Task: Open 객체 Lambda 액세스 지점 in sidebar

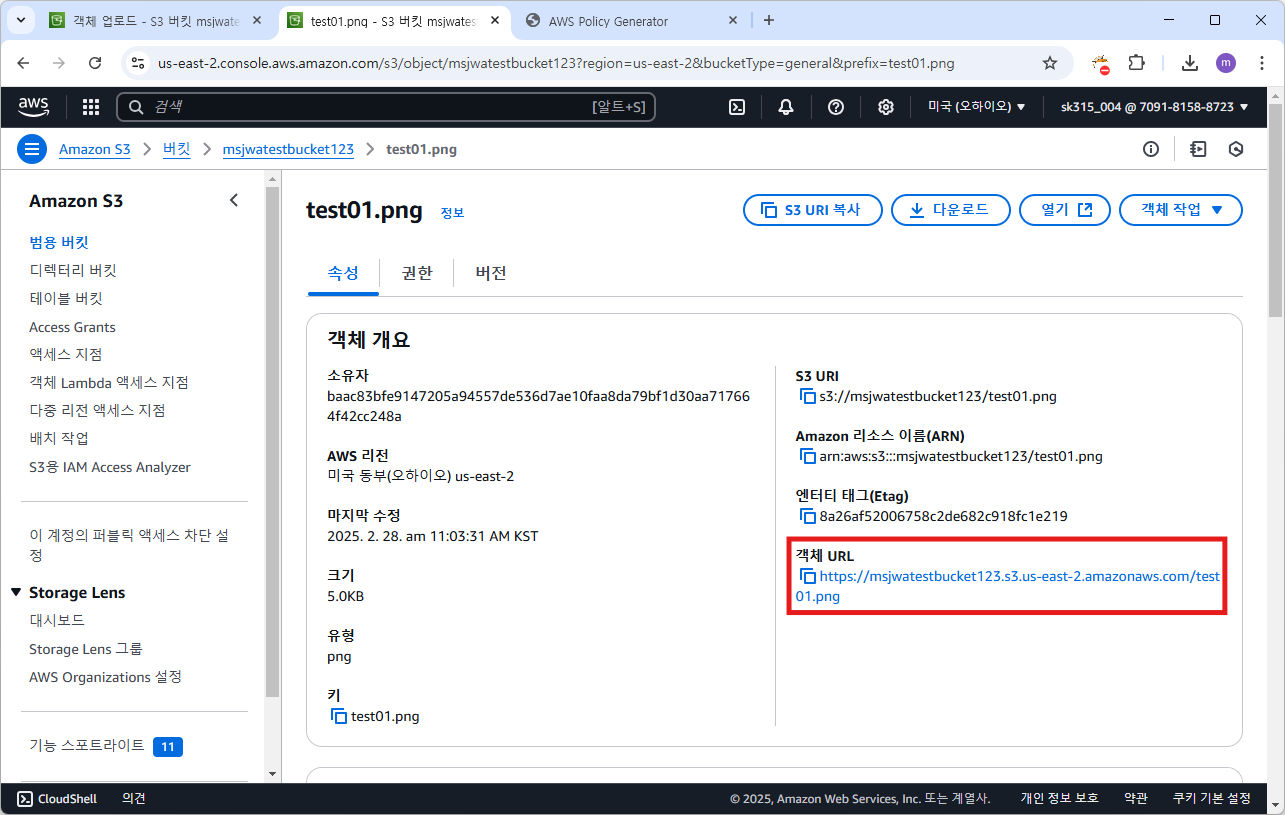Action: click(x=109, y=382)
